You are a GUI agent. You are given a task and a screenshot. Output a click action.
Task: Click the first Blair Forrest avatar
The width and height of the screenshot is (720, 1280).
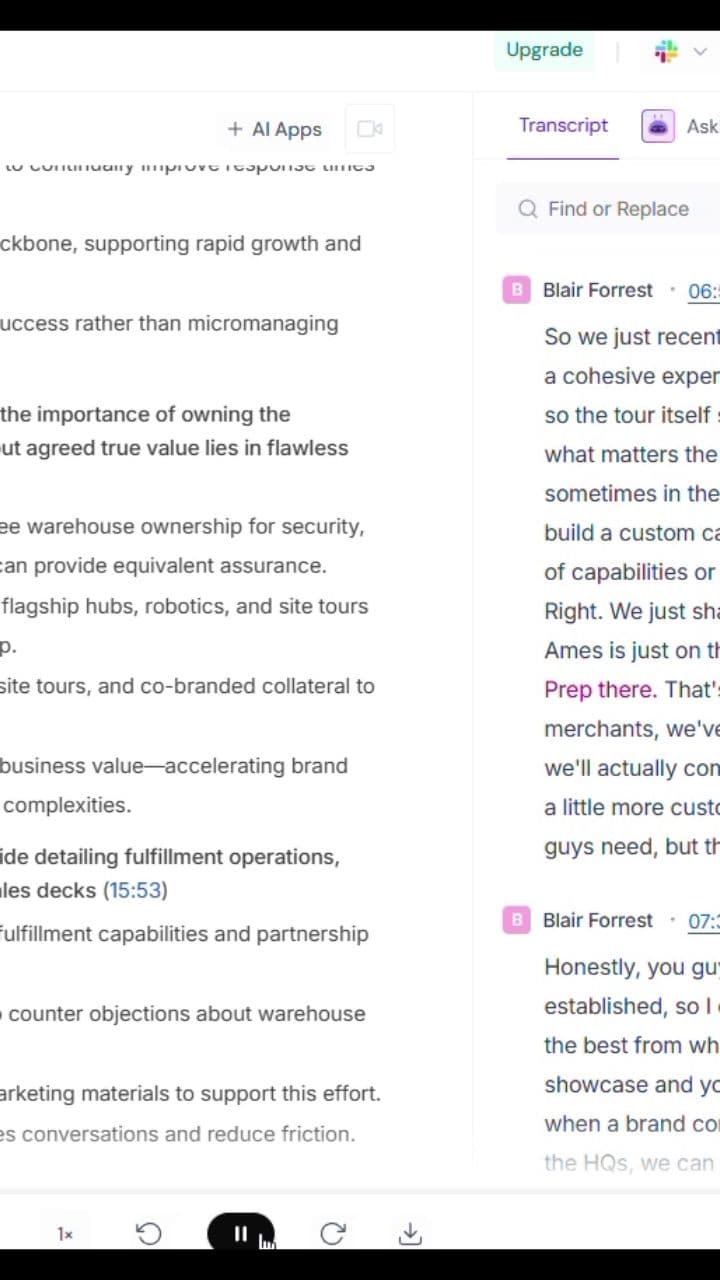click(x=516, y=290)
